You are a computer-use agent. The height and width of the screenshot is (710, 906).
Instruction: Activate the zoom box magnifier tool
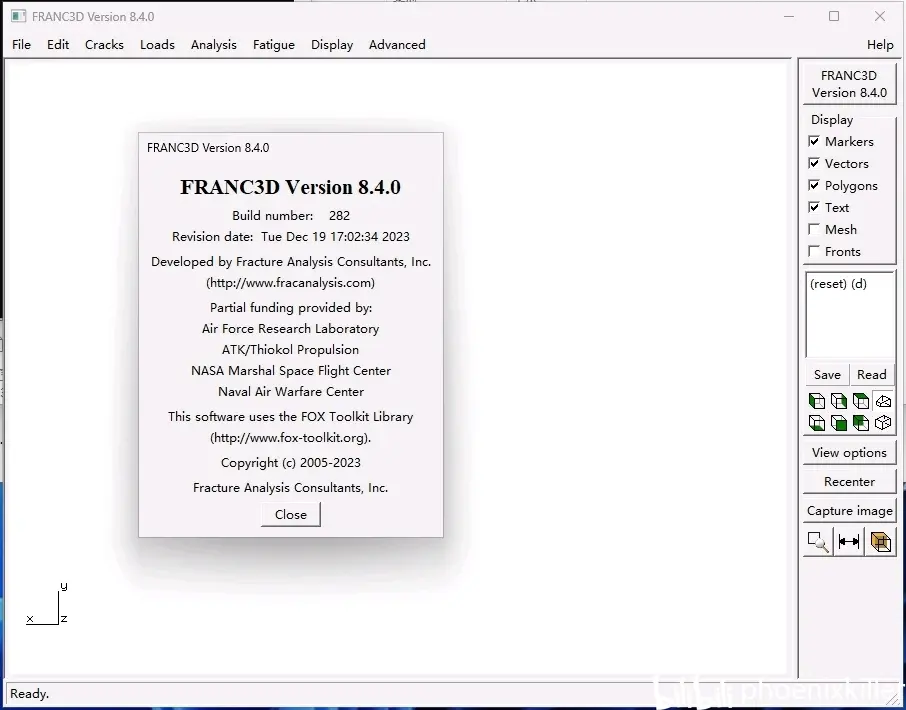click(x=818, y=542)
